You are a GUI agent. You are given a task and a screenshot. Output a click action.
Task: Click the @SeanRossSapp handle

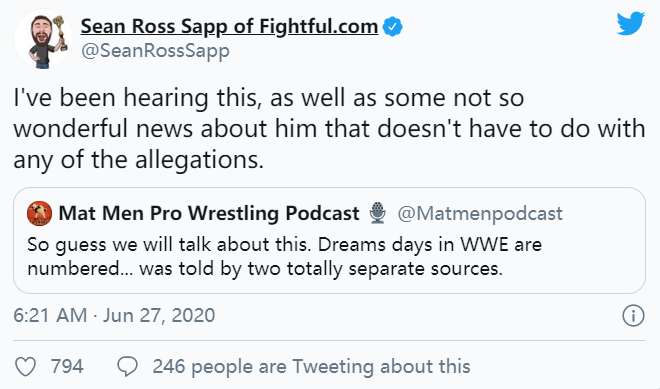[x=155, y=51]
